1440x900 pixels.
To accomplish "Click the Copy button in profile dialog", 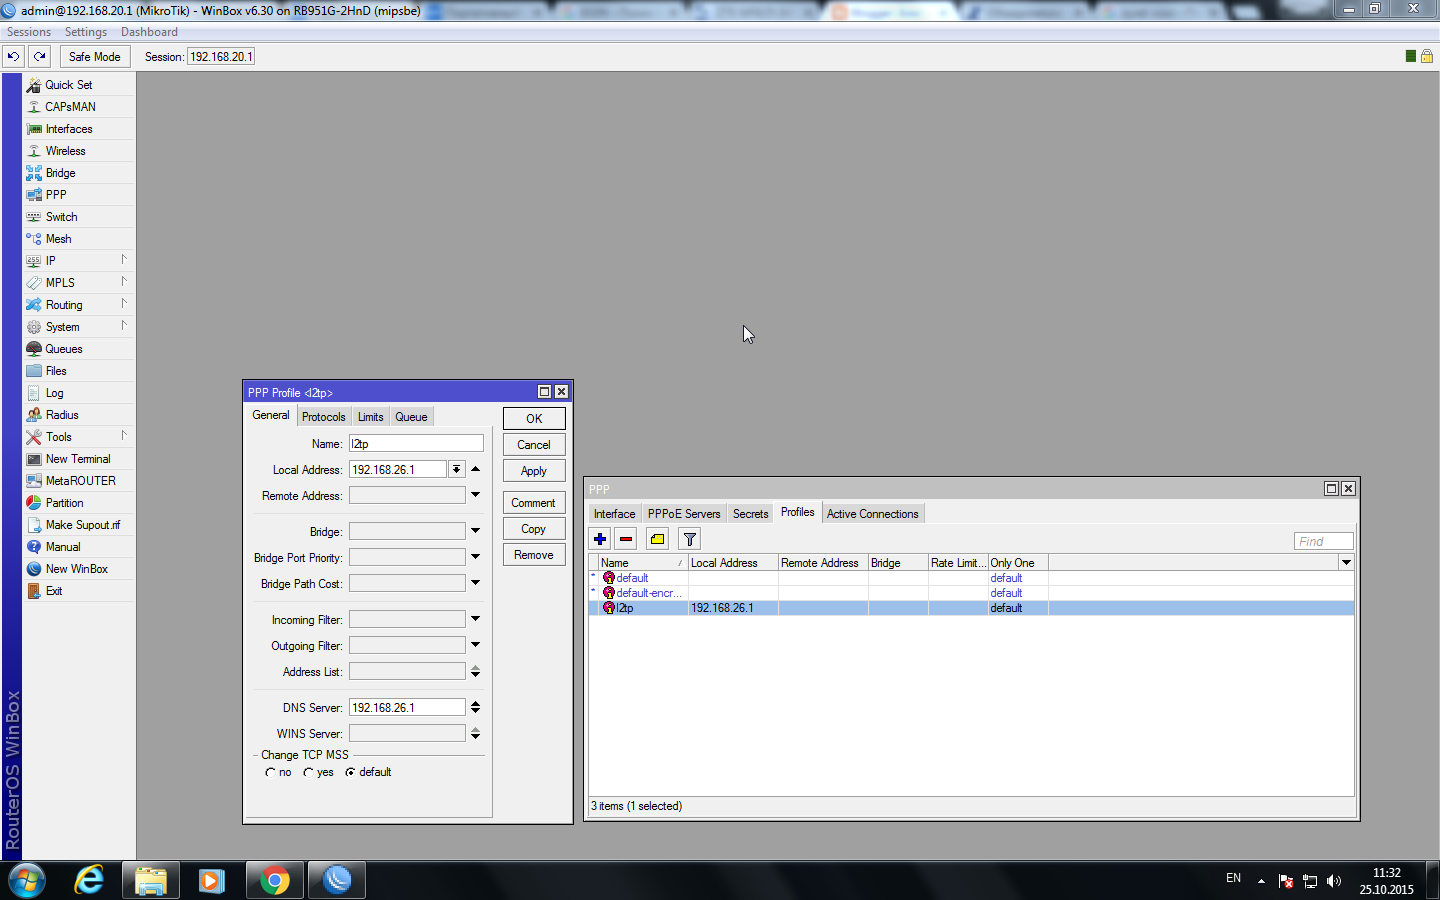I will [534, 529].
